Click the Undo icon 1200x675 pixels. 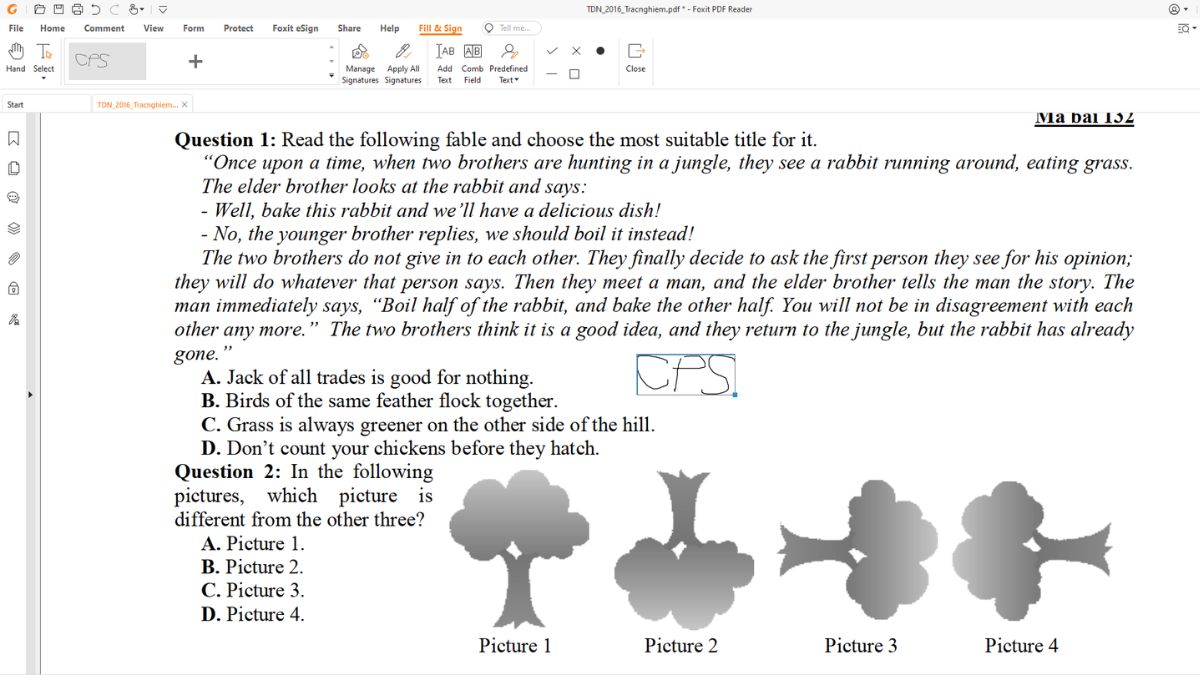point(95,9)
